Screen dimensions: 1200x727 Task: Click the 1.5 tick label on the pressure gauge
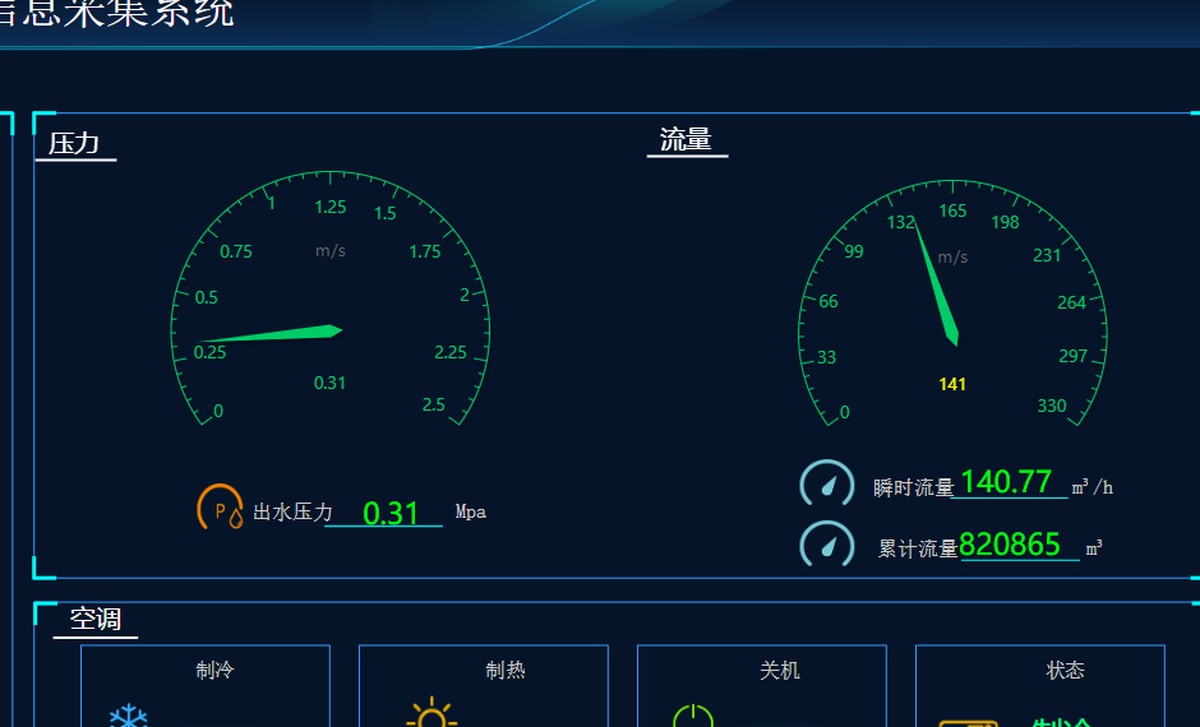(x=385, y=213)
